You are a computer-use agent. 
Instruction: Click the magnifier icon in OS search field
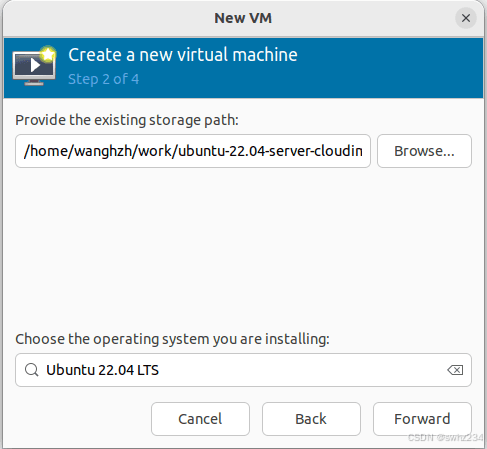click(32, 370)
